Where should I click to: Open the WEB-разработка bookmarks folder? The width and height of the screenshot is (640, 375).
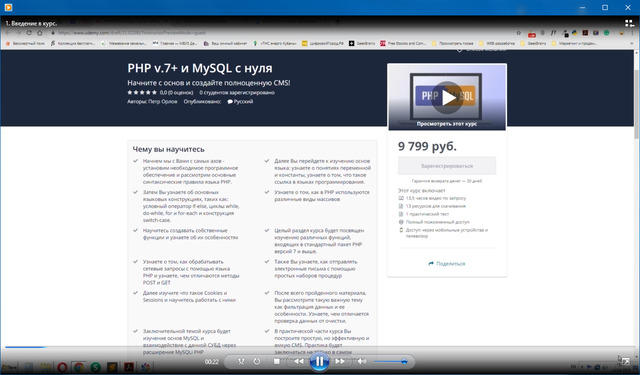[497, 43]
